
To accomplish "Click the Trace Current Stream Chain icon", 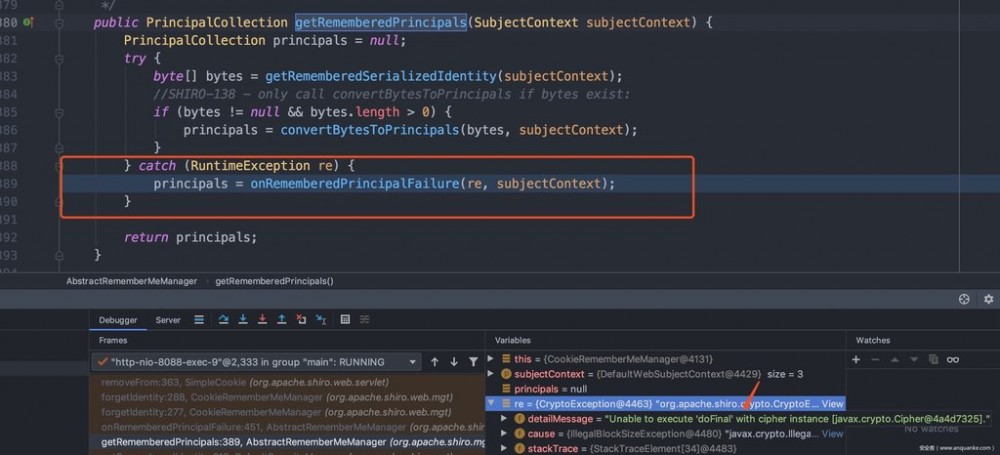I will [x=365, y=320].
